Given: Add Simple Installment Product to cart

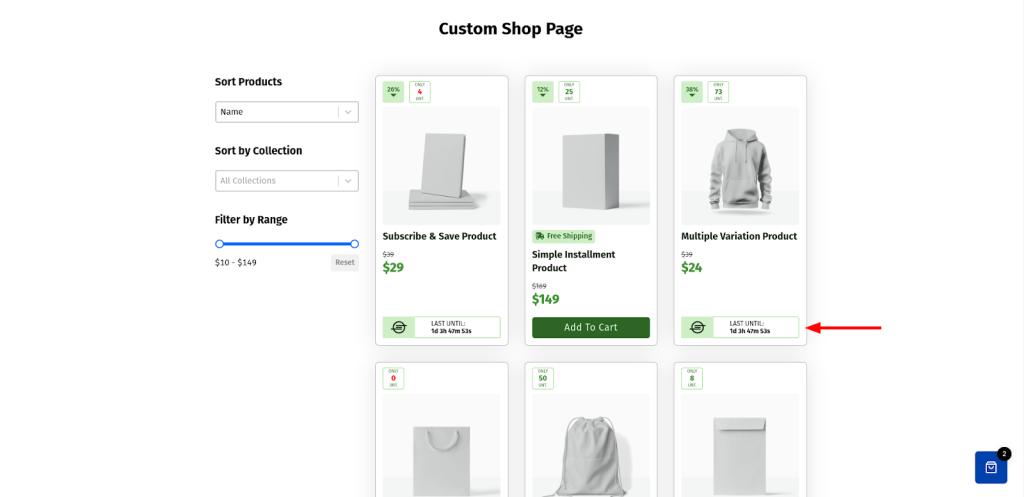Looking at the screenshot, I should (x=590, y=327).
